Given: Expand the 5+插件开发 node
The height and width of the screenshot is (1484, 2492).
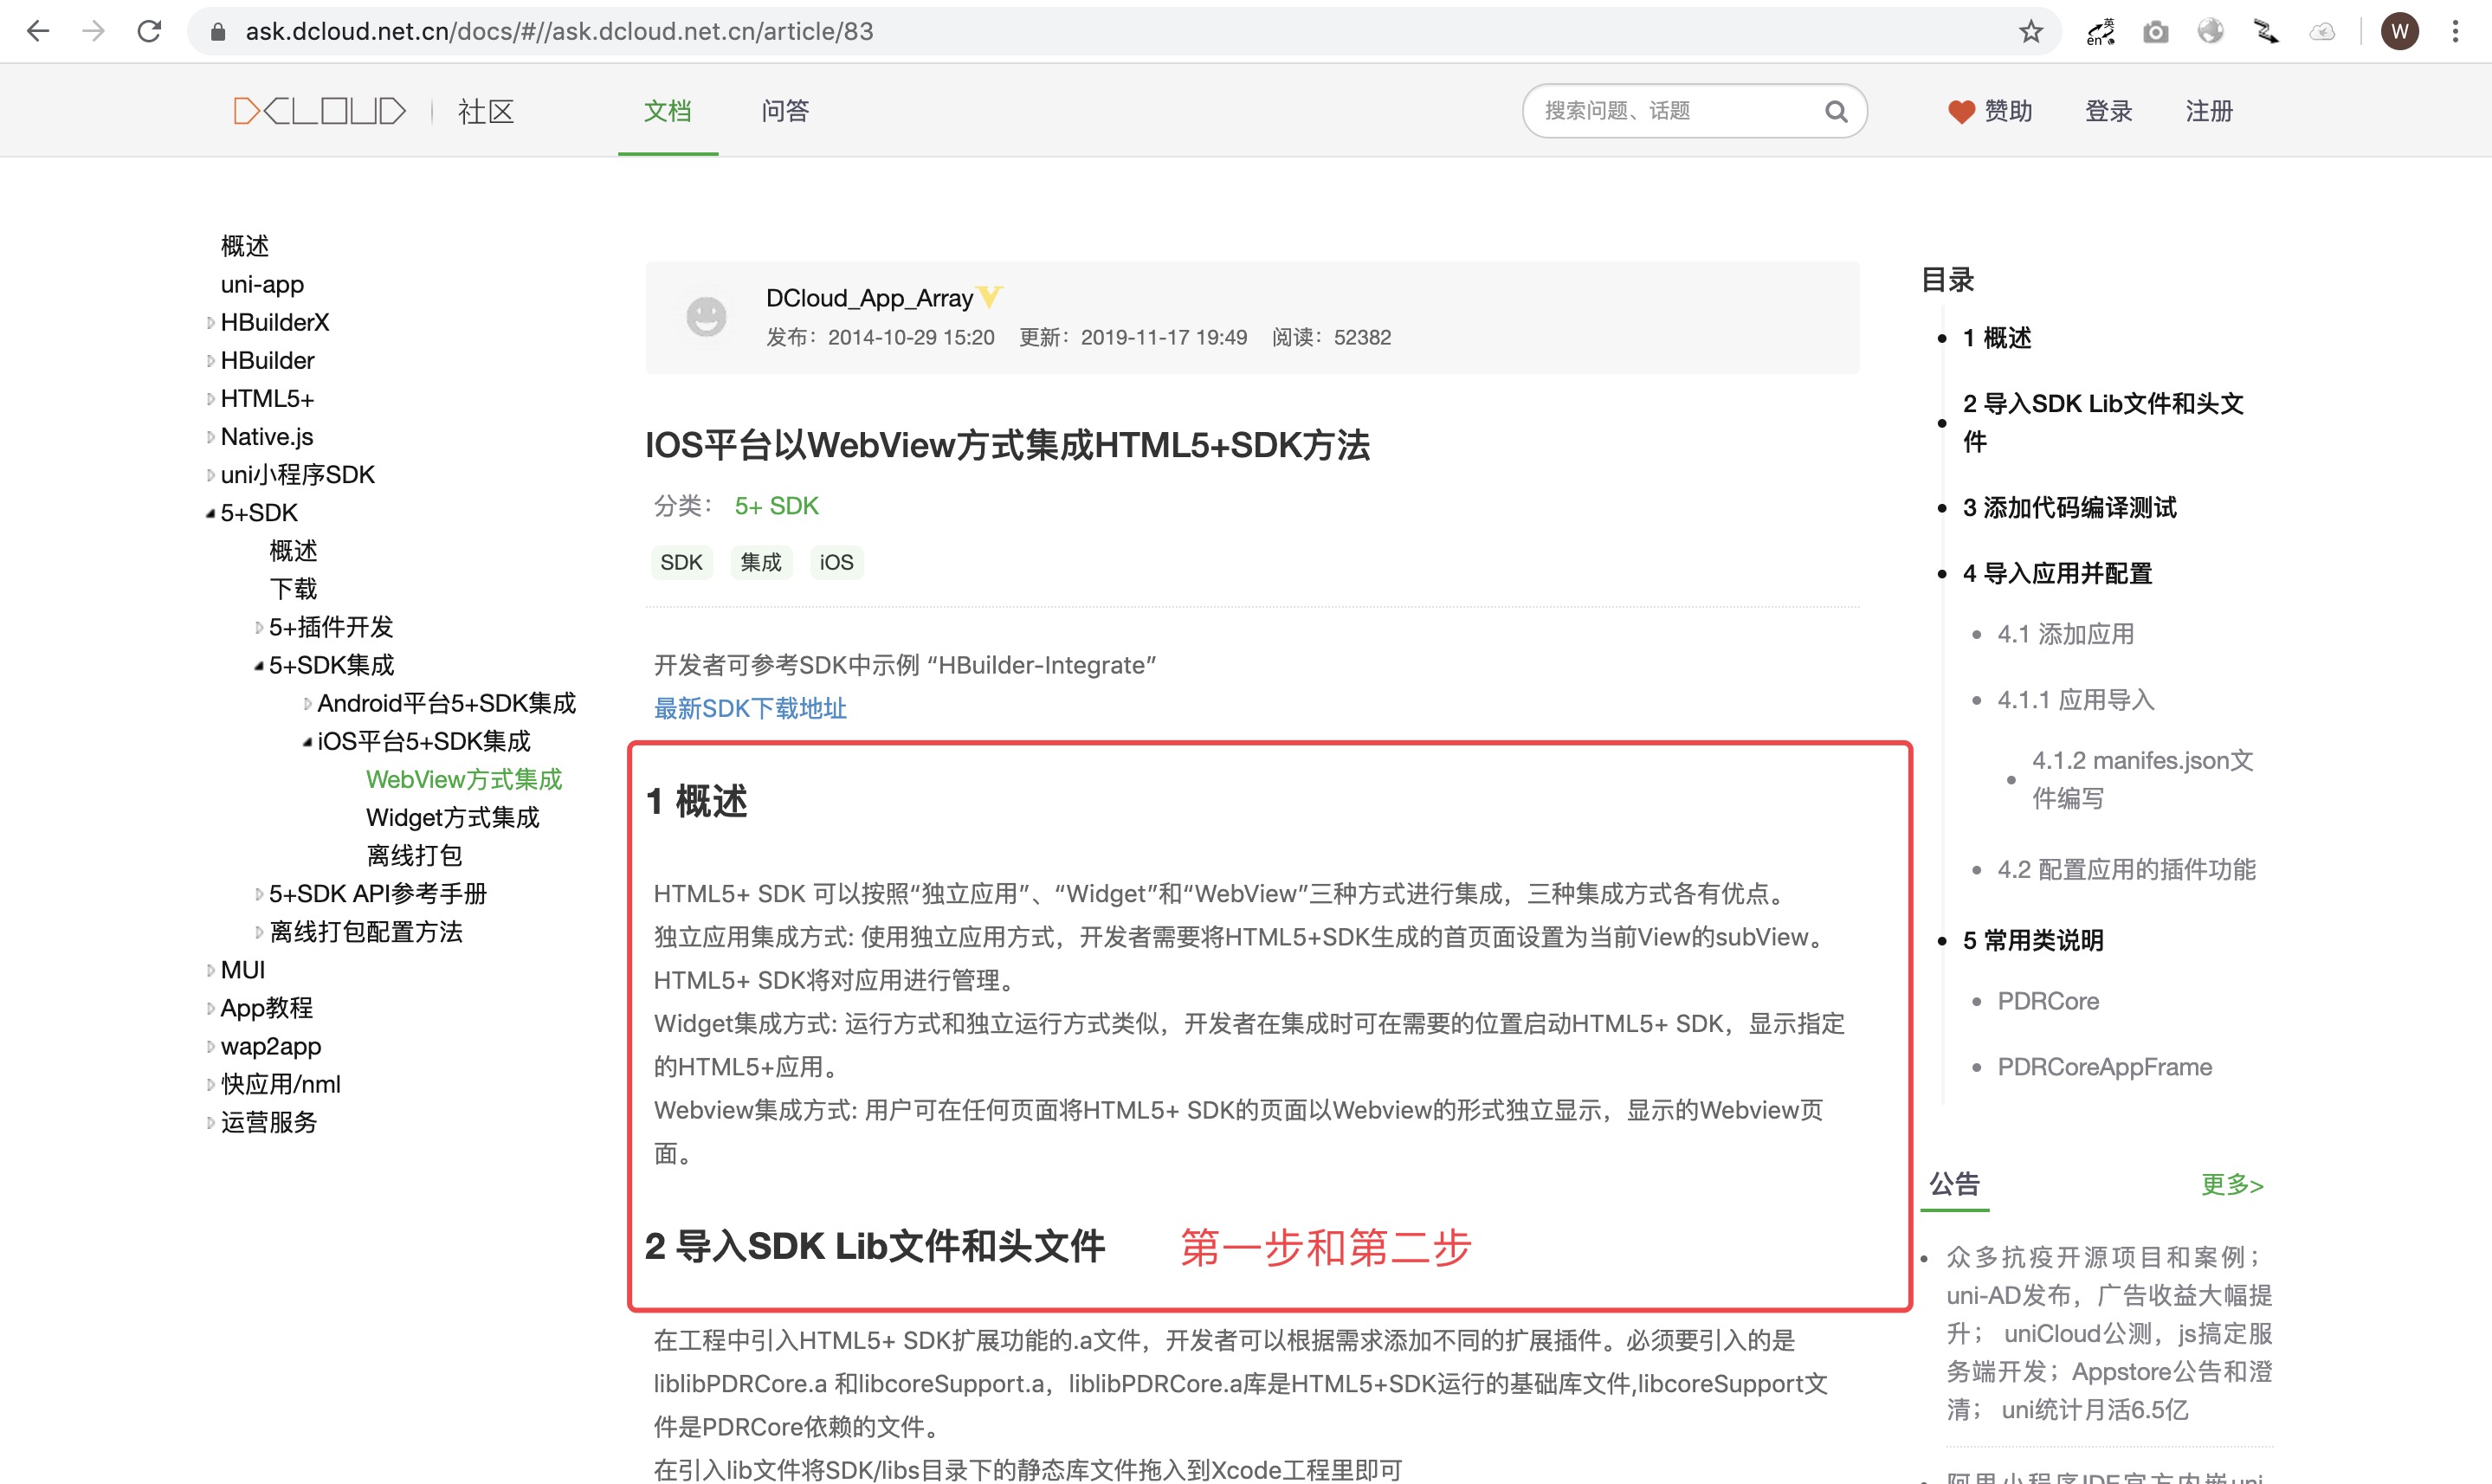Looking at the screenshot, I should 259,628.
